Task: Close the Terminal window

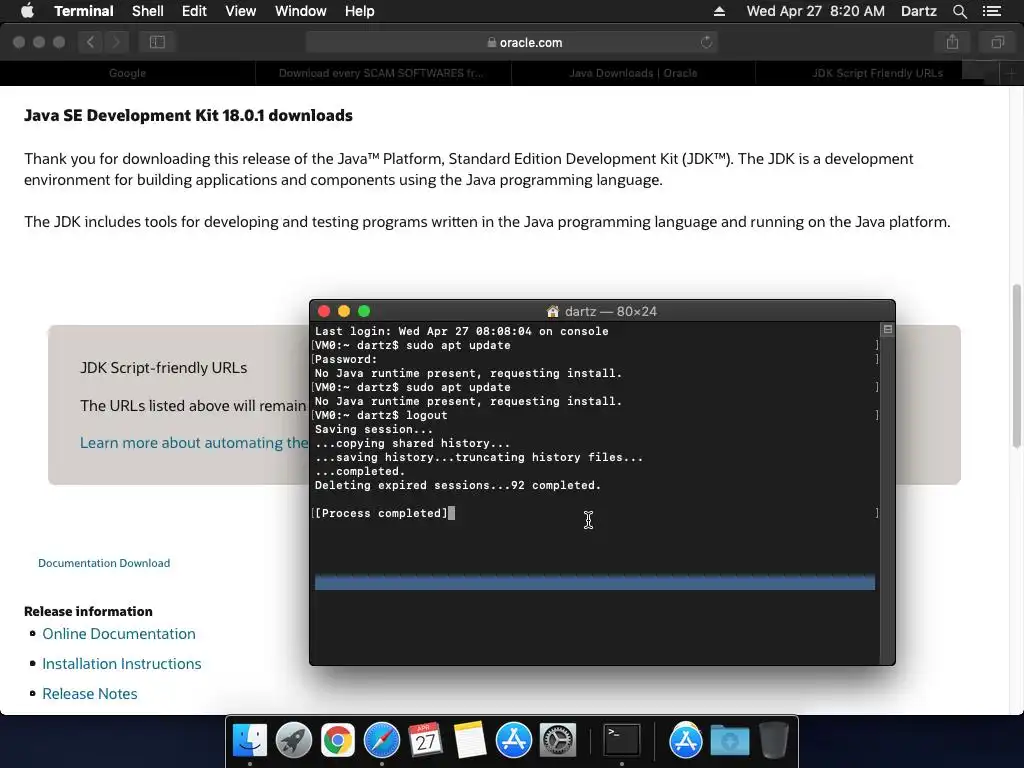Action: click(x=324, y=311)
